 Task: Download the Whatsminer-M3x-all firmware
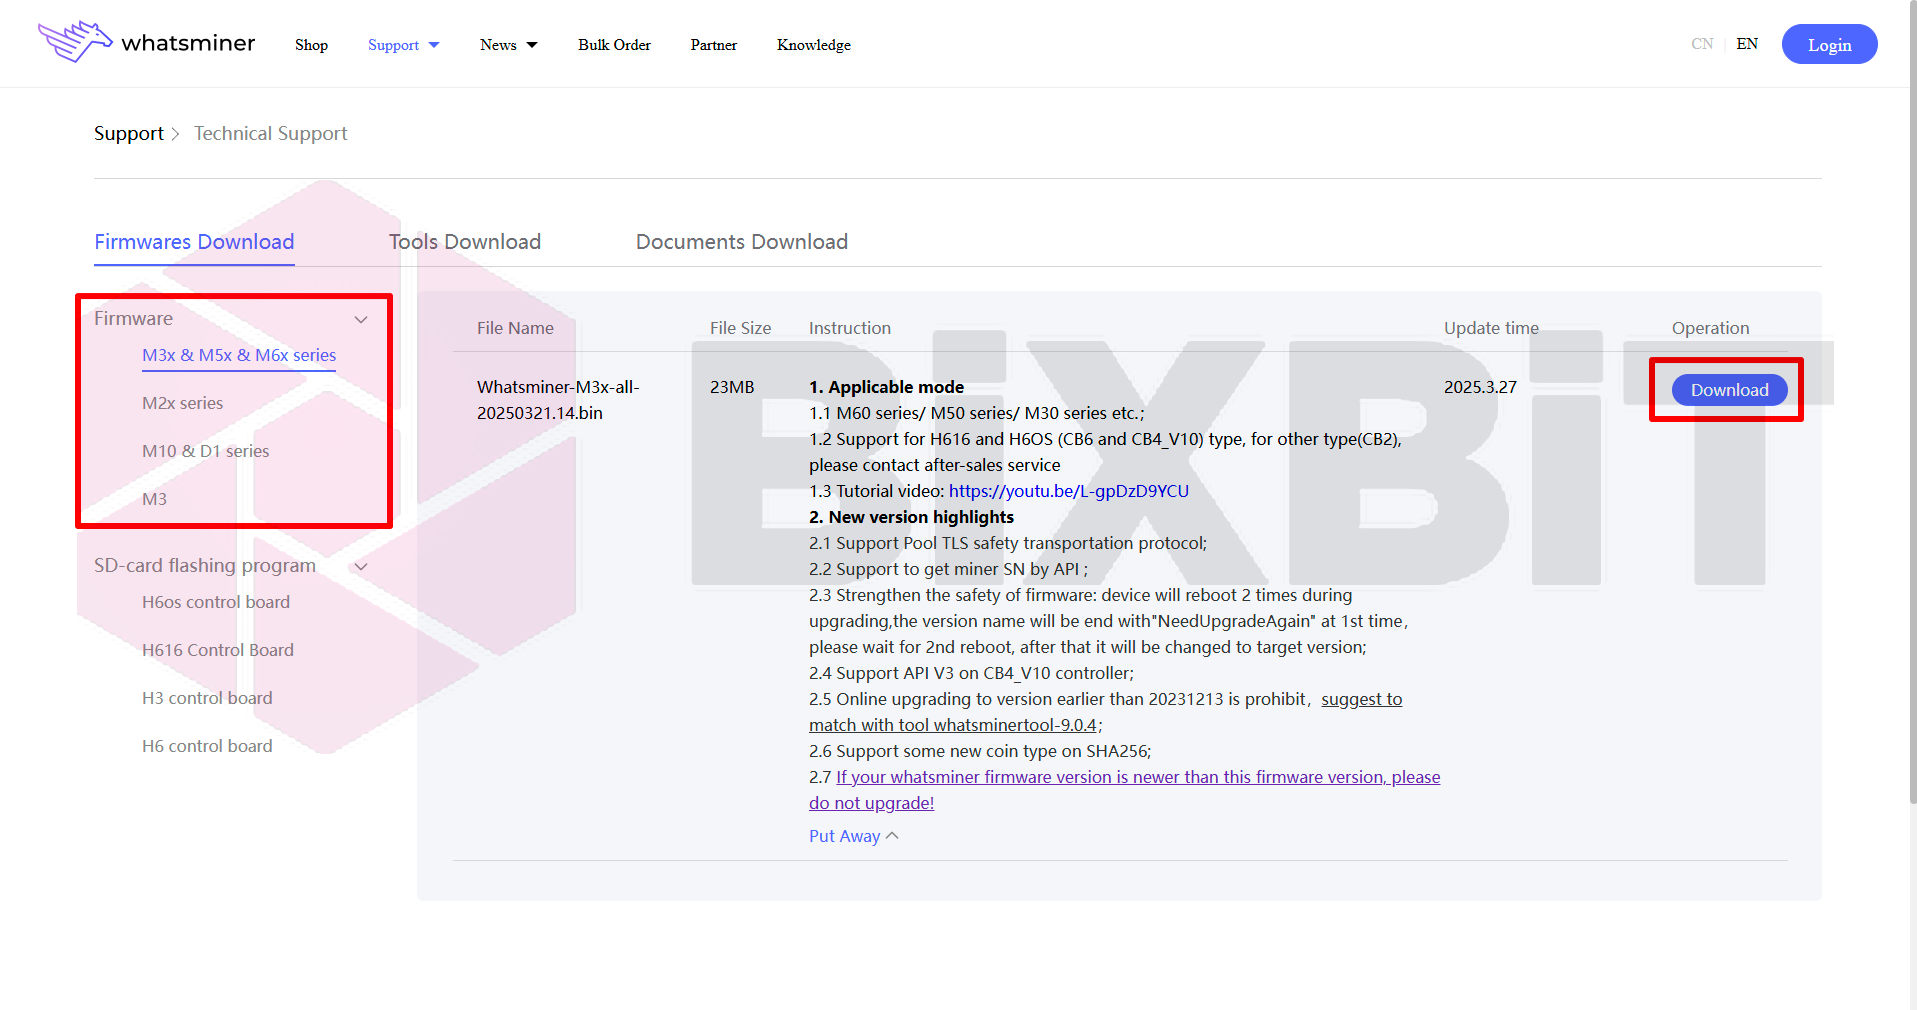coord(1729,390)
